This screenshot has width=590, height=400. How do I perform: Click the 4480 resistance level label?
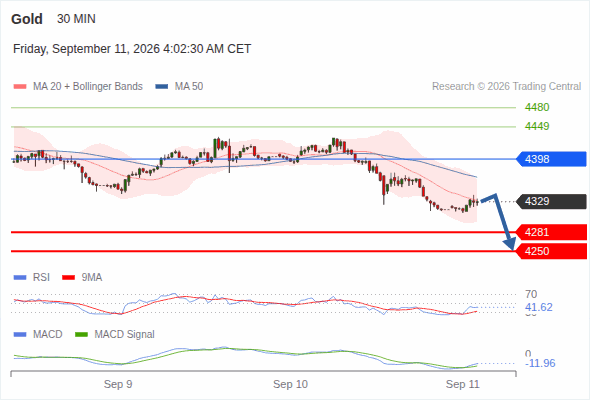pos(537,107)
